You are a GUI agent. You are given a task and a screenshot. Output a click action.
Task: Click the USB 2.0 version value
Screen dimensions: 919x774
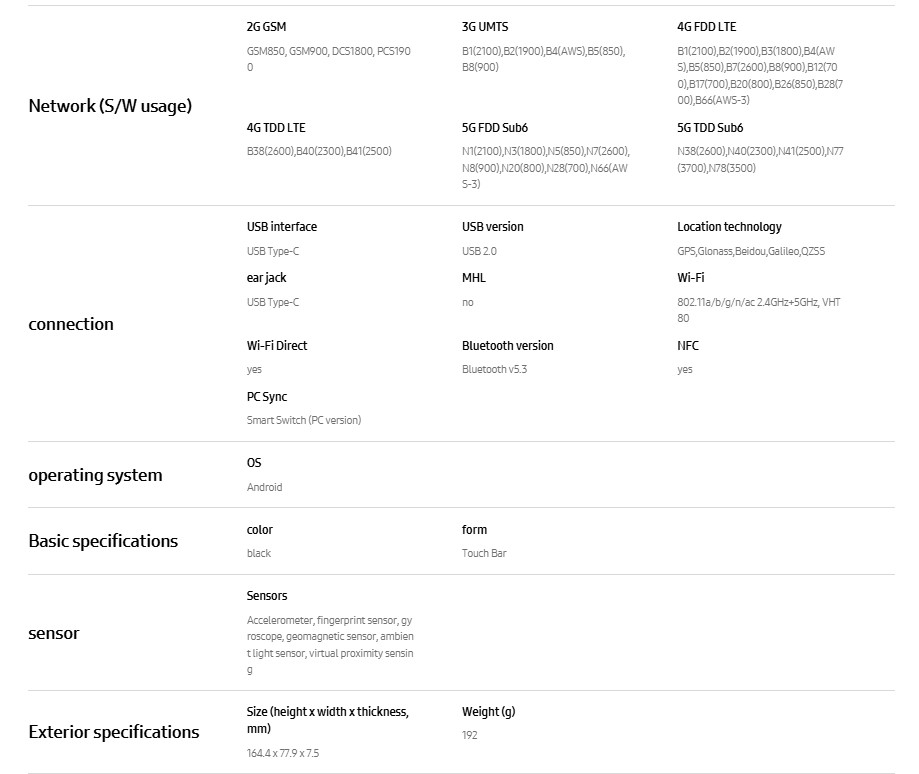click(x=479, y=252)
